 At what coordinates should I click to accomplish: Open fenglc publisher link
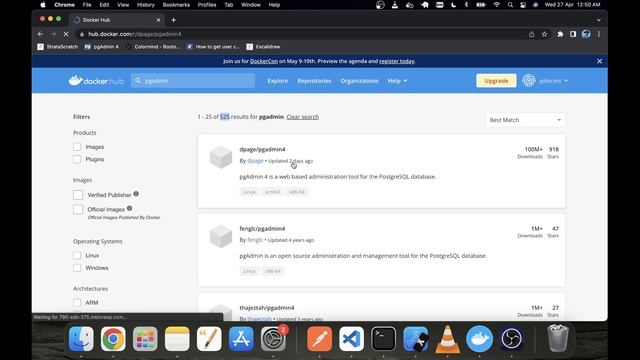[255, 240]
